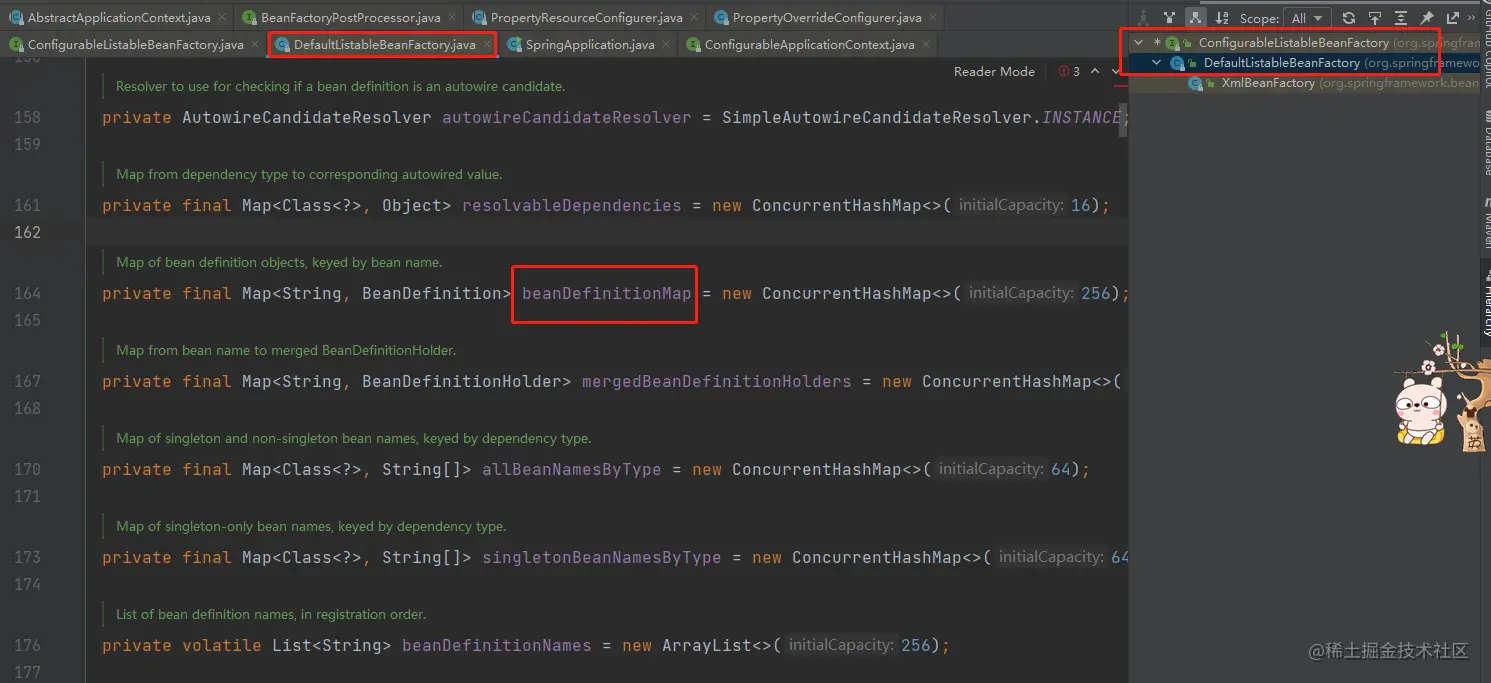Click the mergedBeanDefinitionHolders field name
This screenshot has height=683, width=1491.
pos(716,381)
